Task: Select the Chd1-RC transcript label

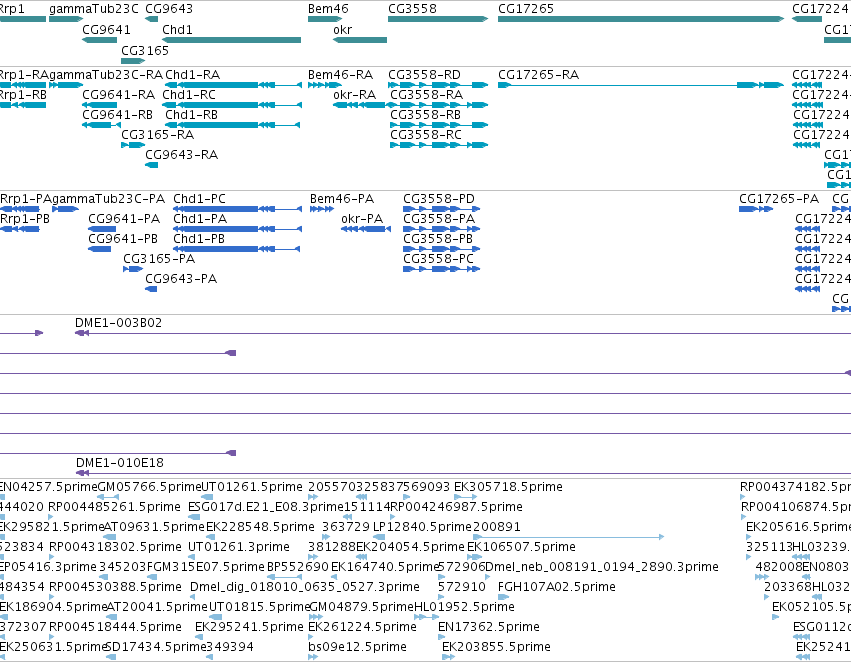Action: coord(189,95)
